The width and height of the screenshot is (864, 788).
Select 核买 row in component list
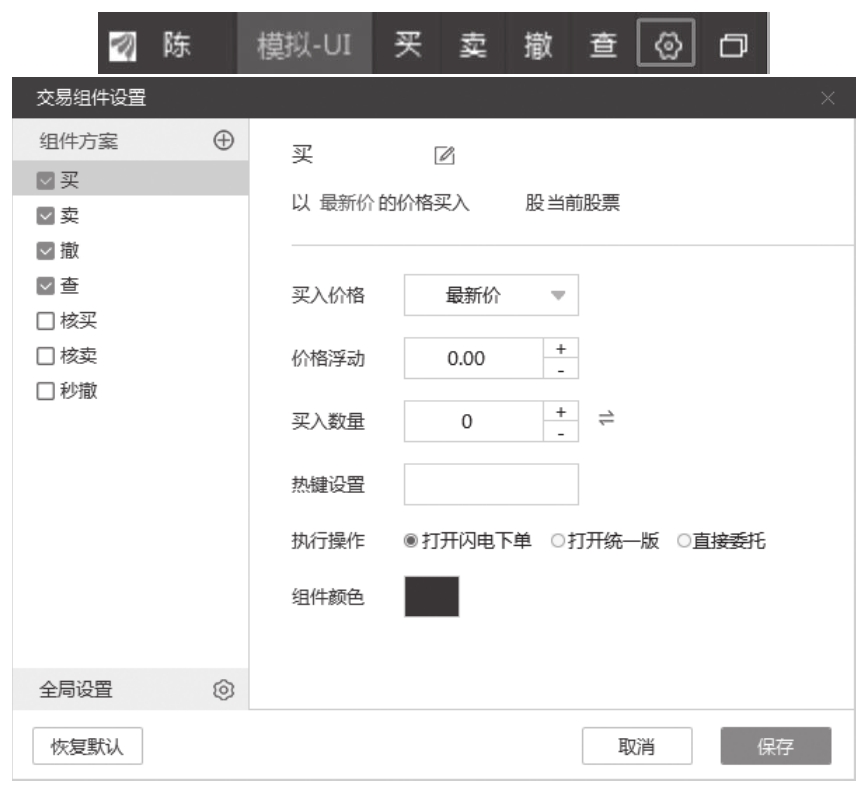(x=131, y=321)
